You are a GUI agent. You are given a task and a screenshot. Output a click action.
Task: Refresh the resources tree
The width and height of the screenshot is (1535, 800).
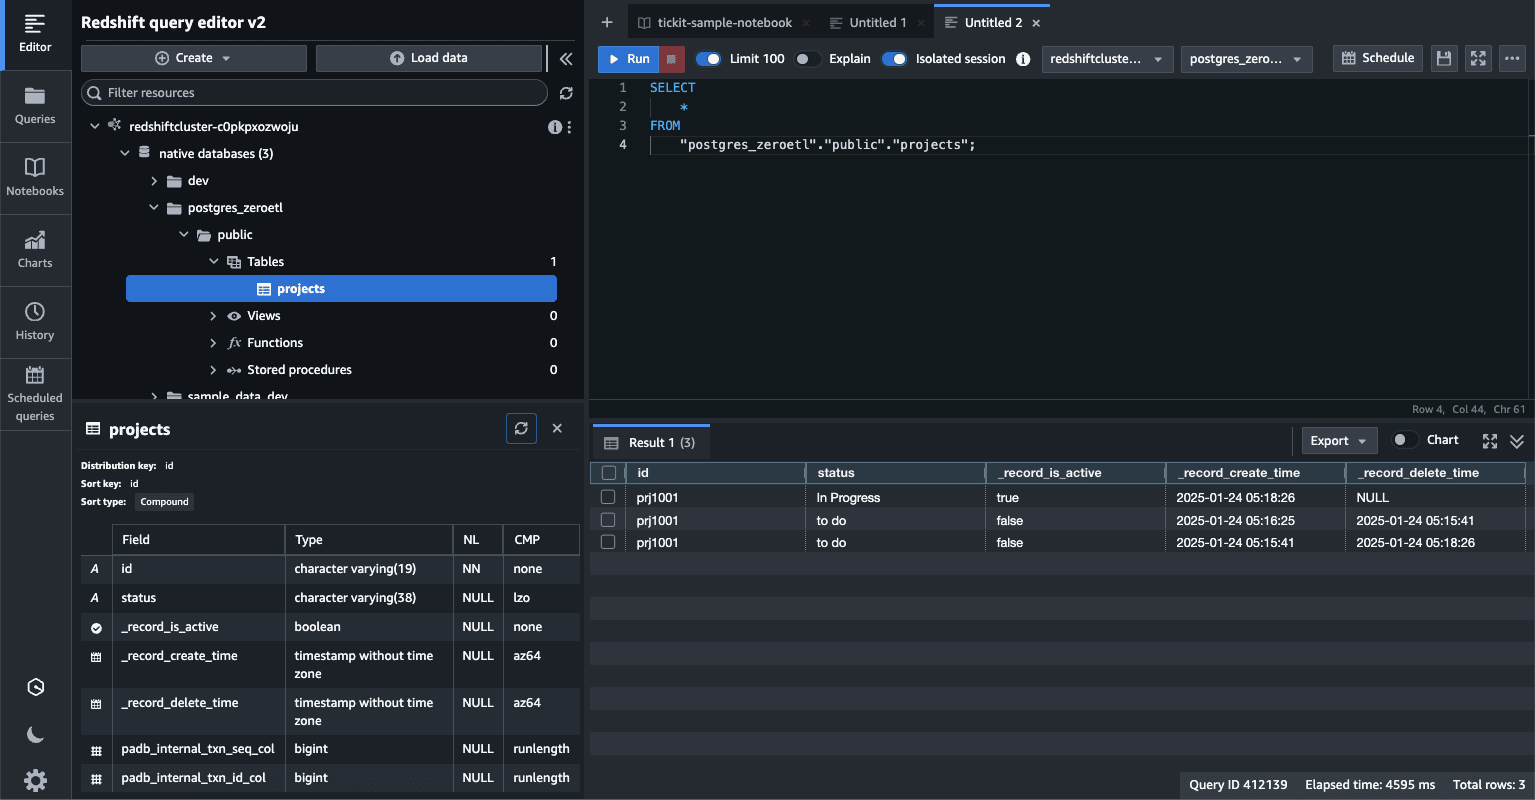[x=566, y=93]
